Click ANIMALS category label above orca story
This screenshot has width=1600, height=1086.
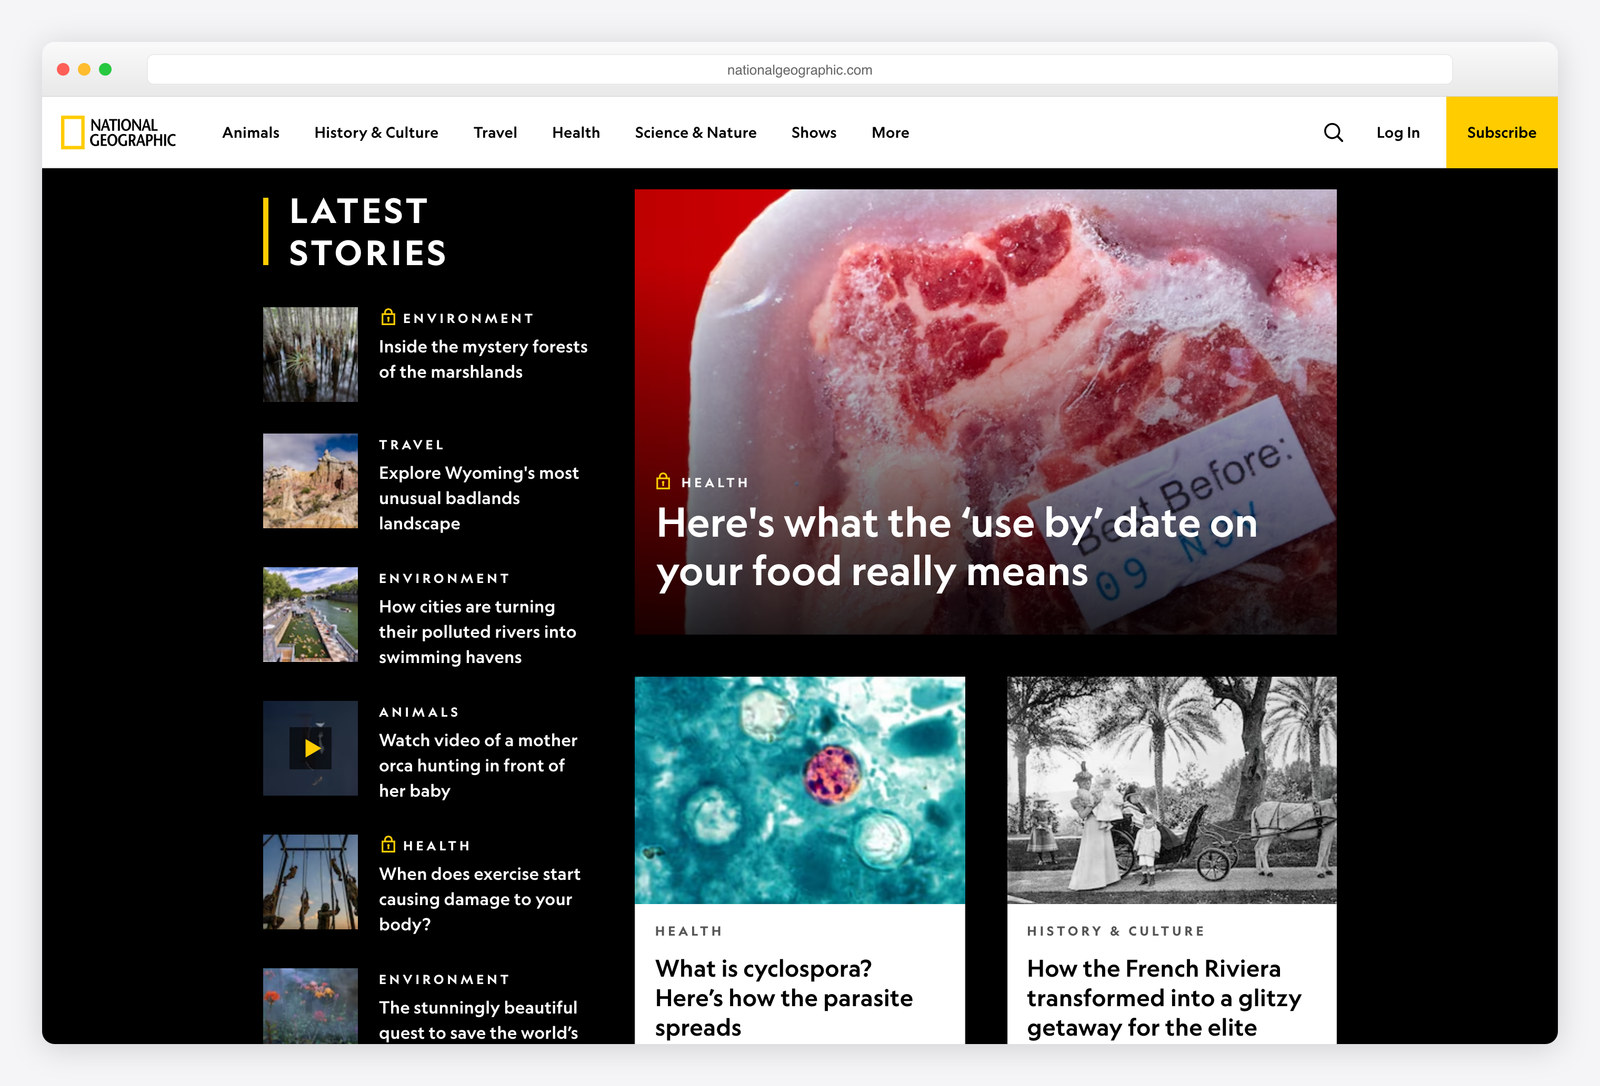[419, 712]
